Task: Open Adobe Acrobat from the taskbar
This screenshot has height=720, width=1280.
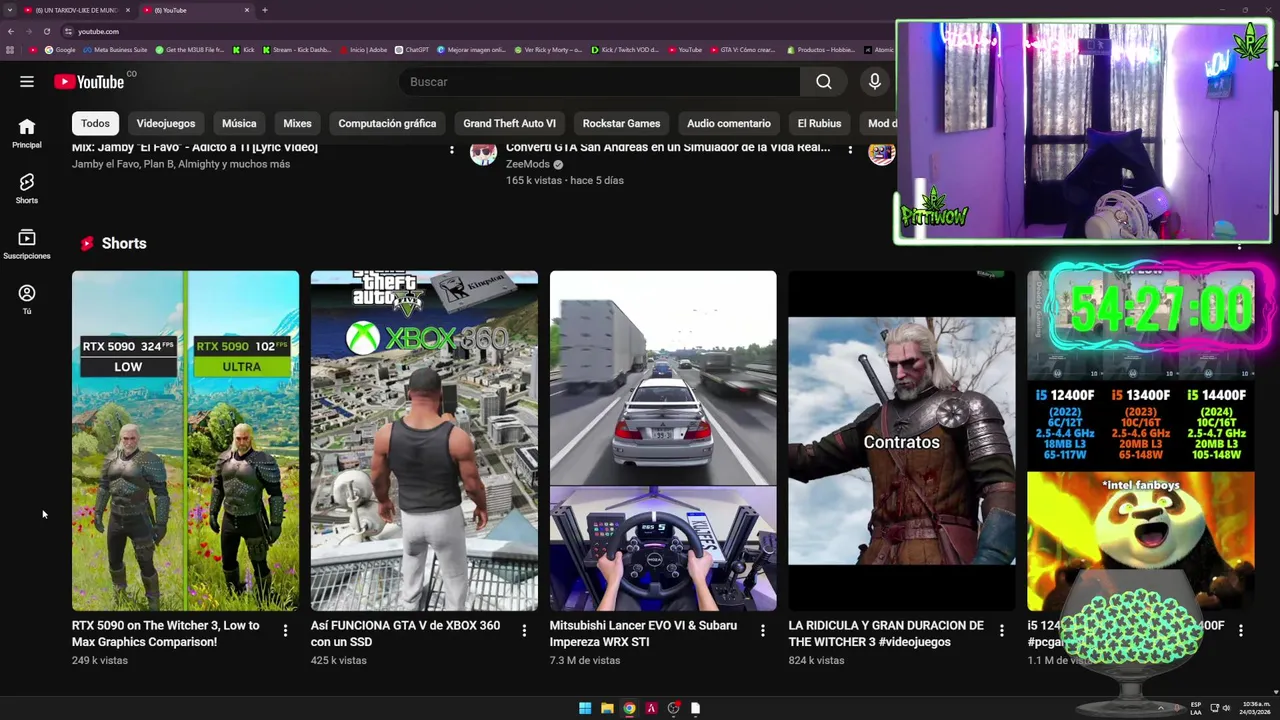Action: [651, 708]
